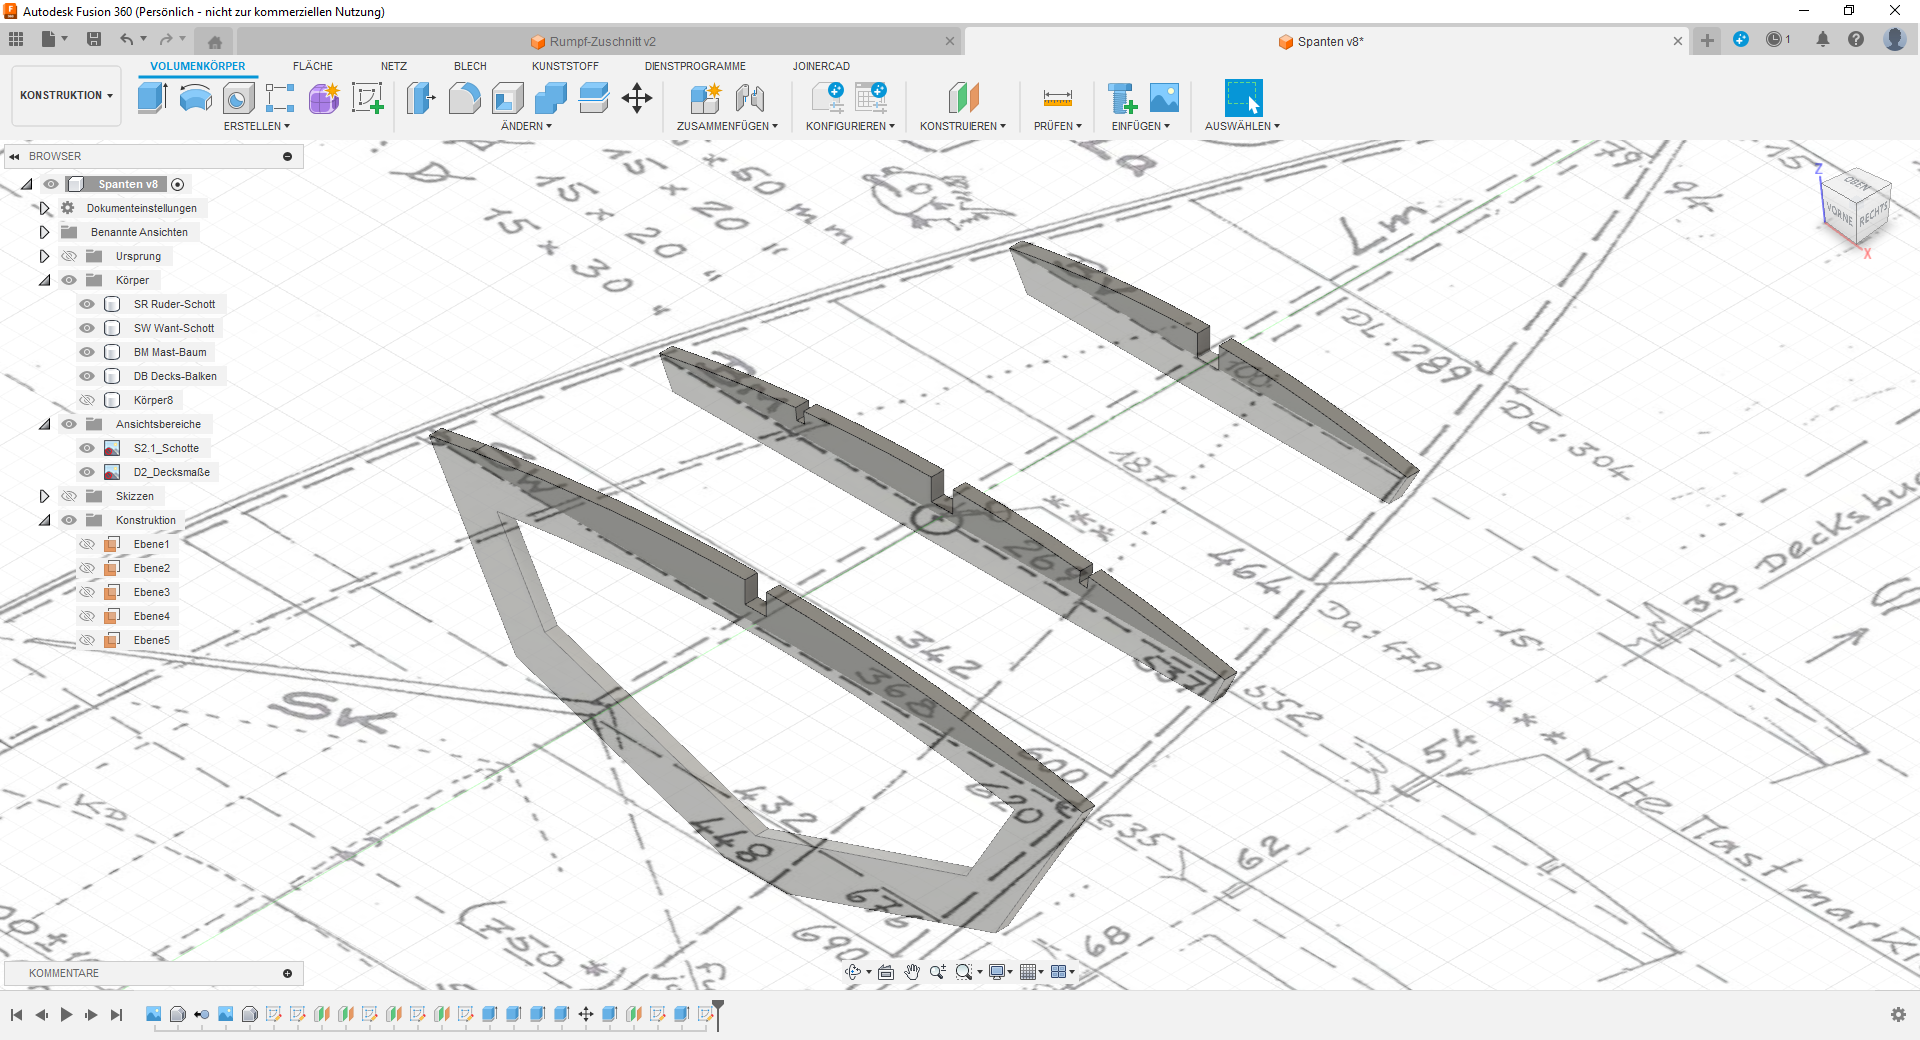This screenshot has height=1040, width=1920.
Task: Select the Combine tool icon
Action: [550, 98]
